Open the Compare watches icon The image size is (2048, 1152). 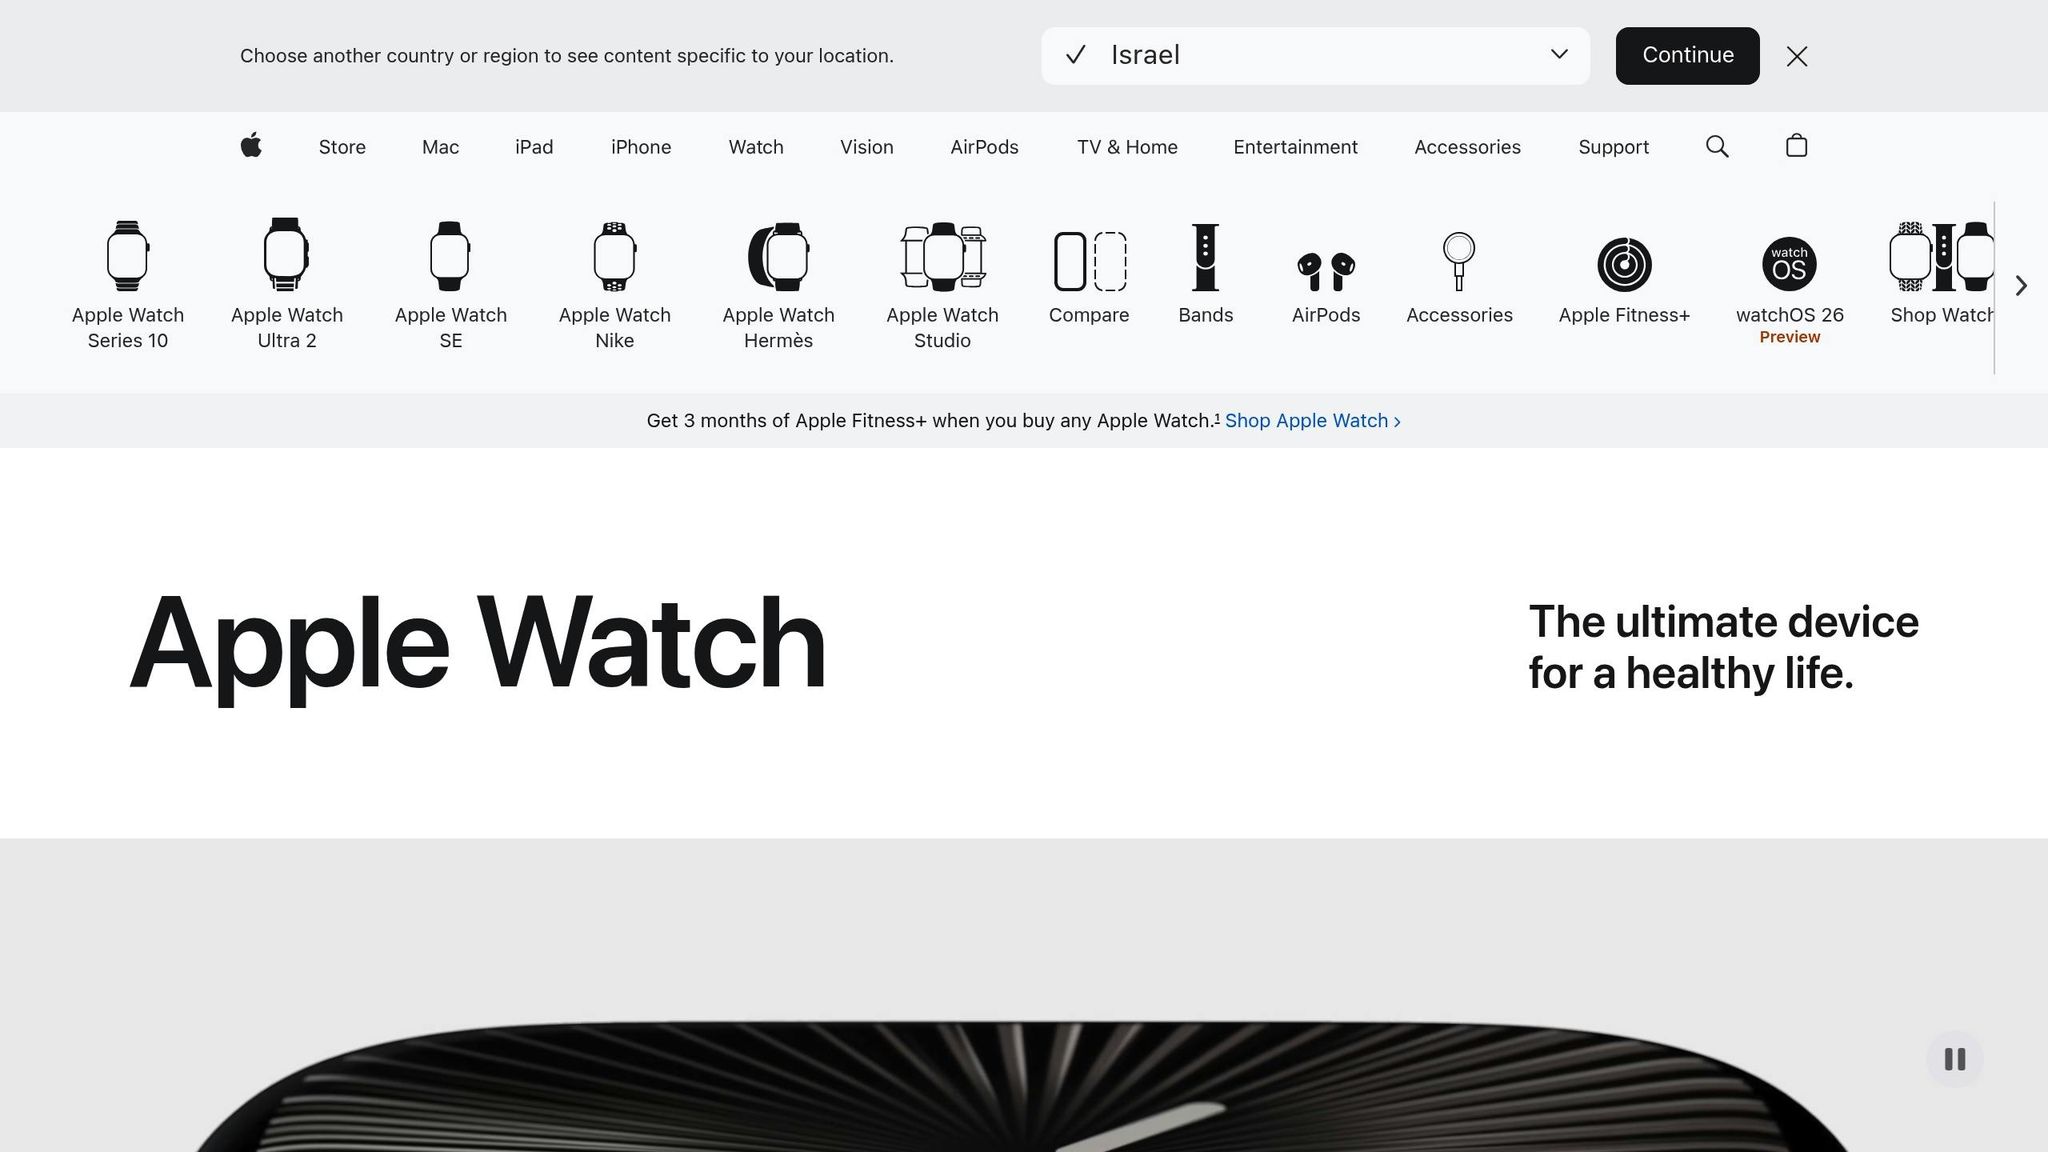pyautogui.click(x=1090, y=261)
